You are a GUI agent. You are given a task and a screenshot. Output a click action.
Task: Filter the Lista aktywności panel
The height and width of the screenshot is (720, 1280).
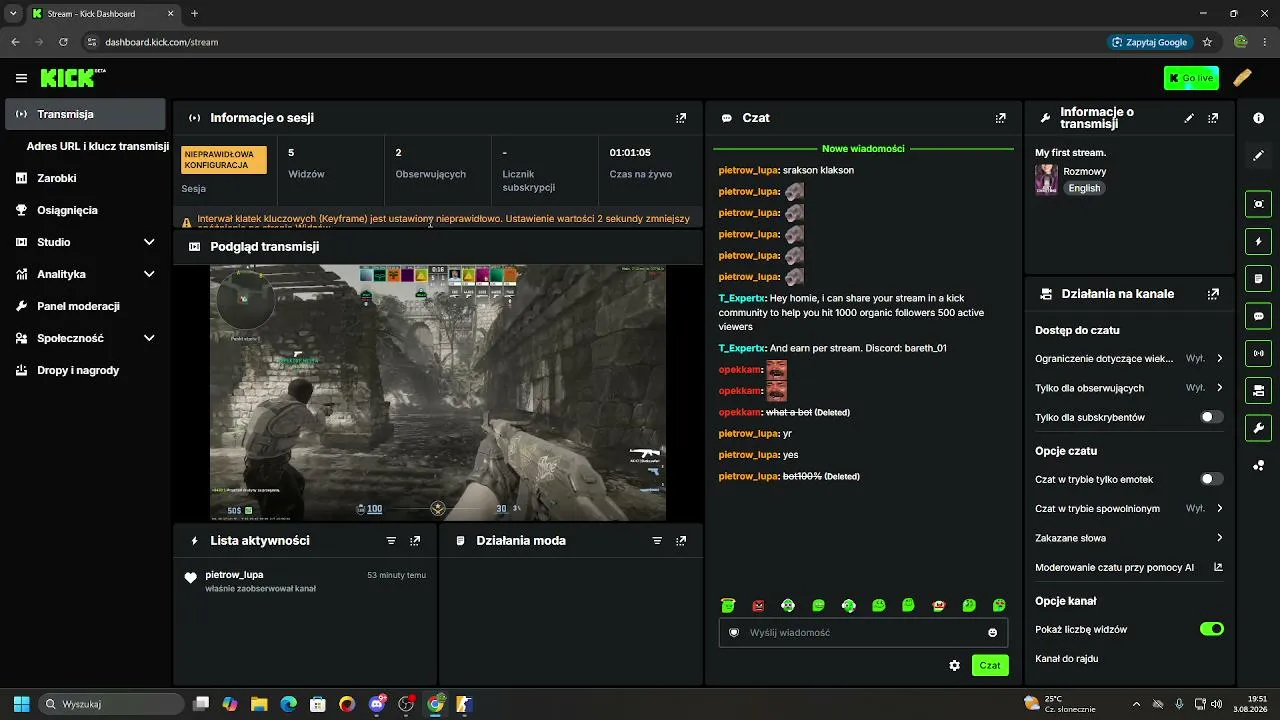[391, 541]
